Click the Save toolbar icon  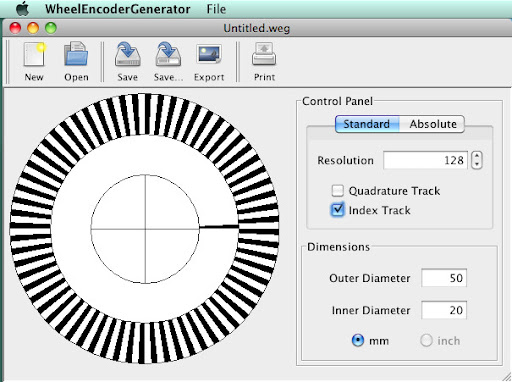[127, 54]
